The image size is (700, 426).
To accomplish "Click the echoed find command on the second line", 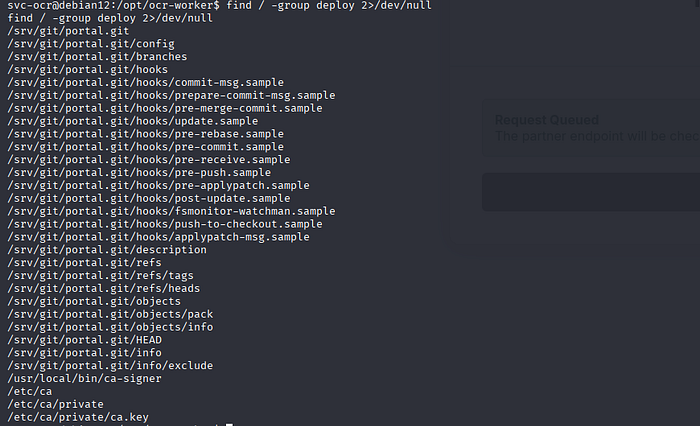I will [x=109, y=19].
